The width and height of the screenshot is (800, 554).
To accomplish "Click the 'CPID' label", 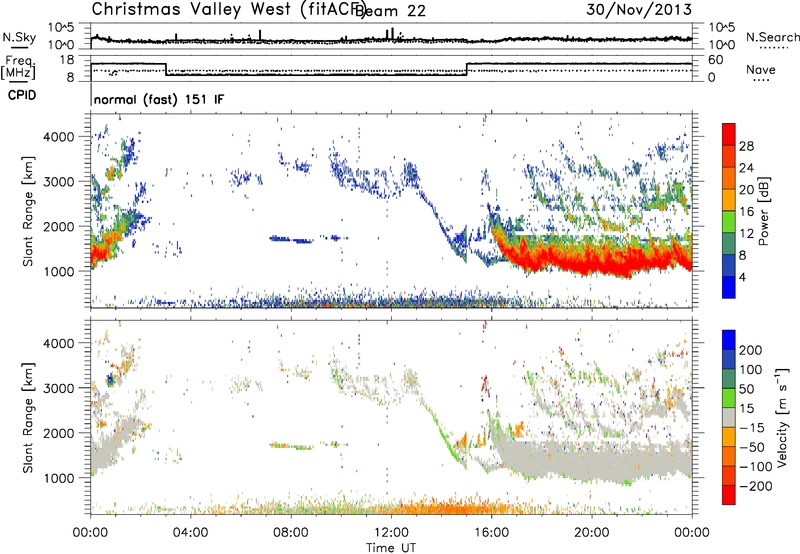I will pos(22,95).
